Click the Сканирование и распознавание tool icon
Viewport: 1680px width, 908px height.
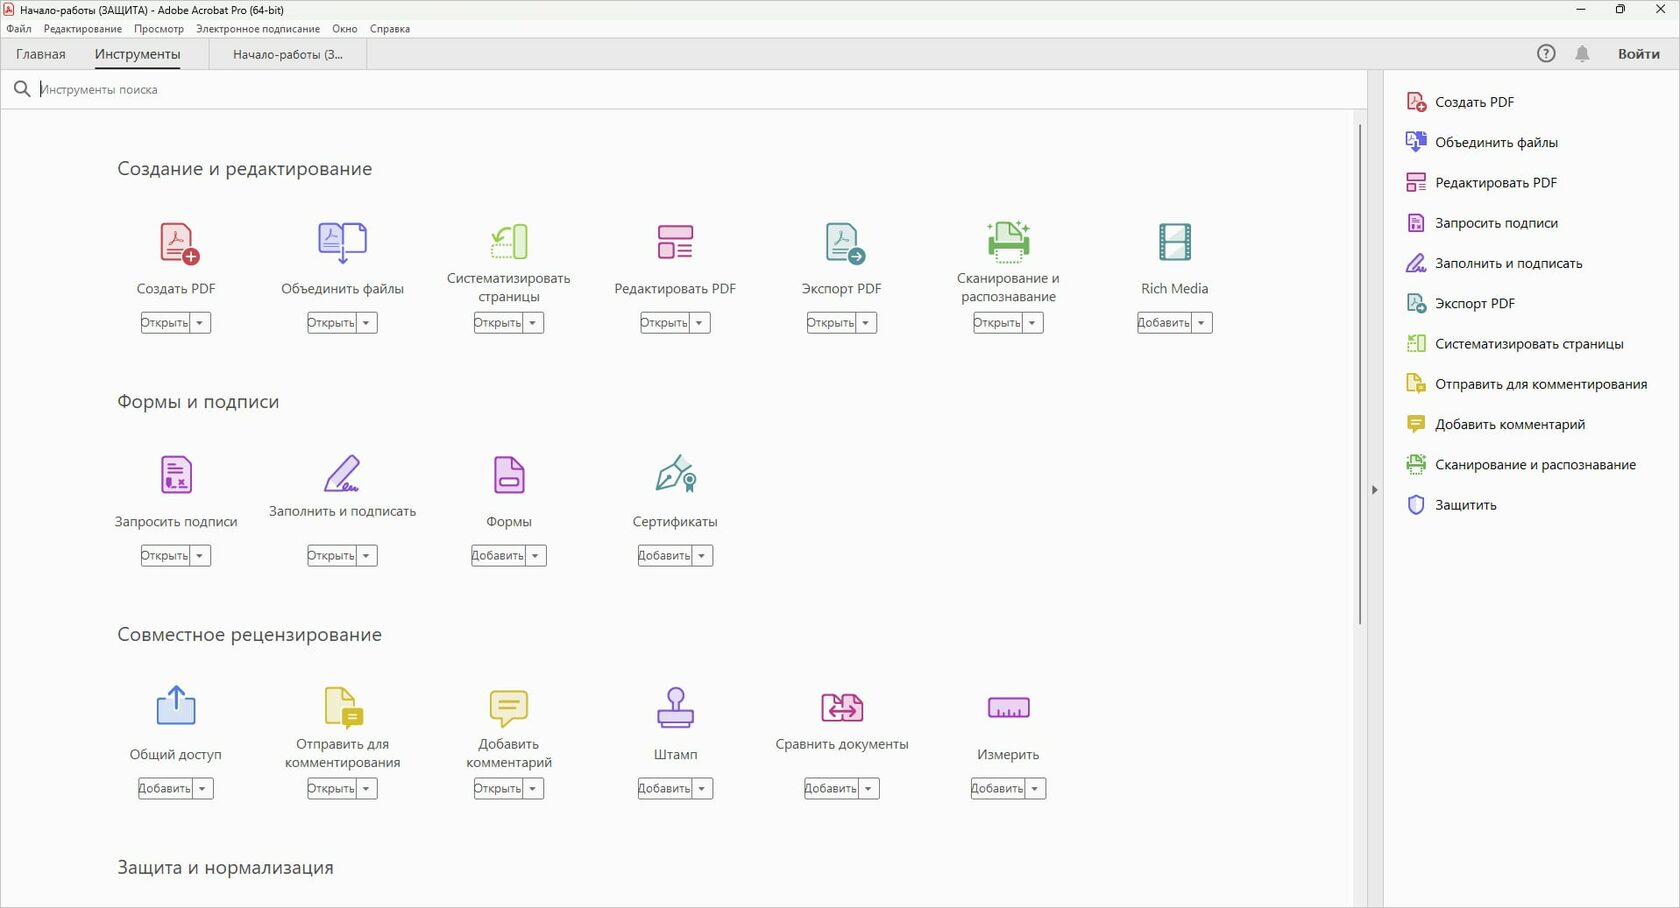tap(1008, 241)
